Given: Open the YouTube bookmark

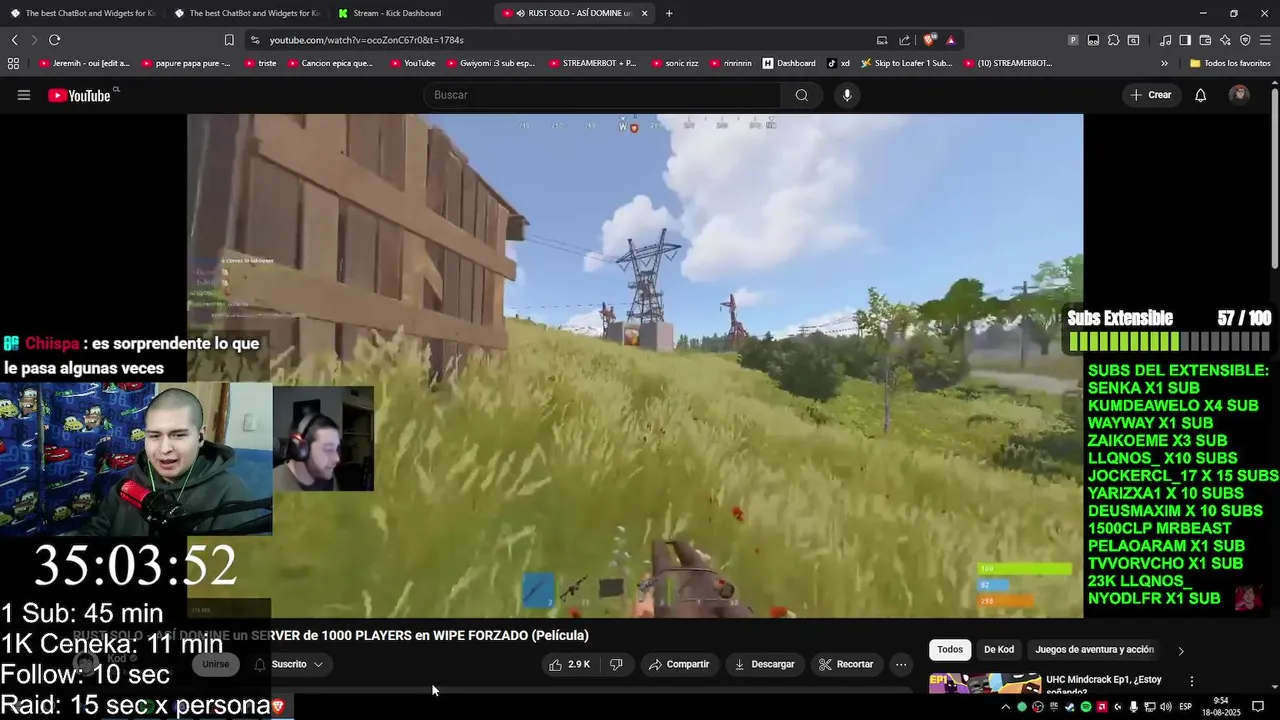Looking at the screenshot, I should point(412,63).
